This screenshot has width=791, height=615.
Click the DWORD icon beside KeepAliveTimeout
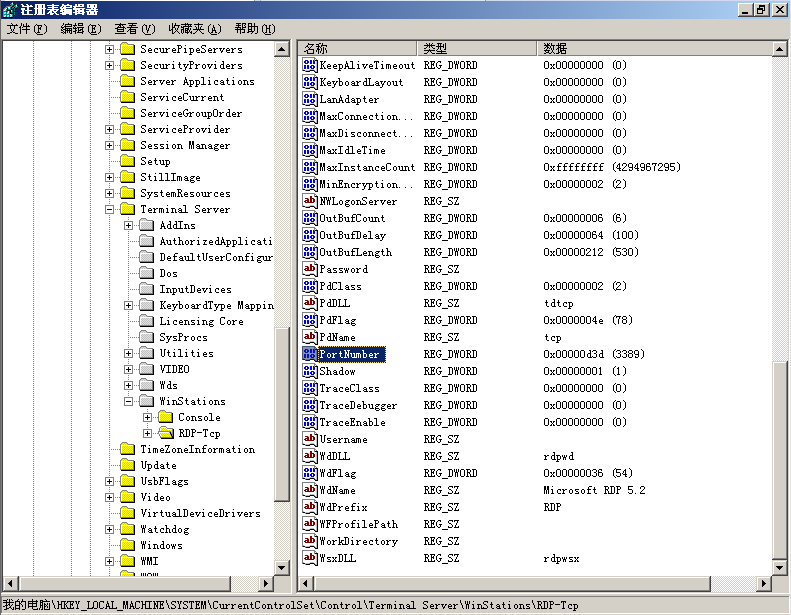click(309, 65)
